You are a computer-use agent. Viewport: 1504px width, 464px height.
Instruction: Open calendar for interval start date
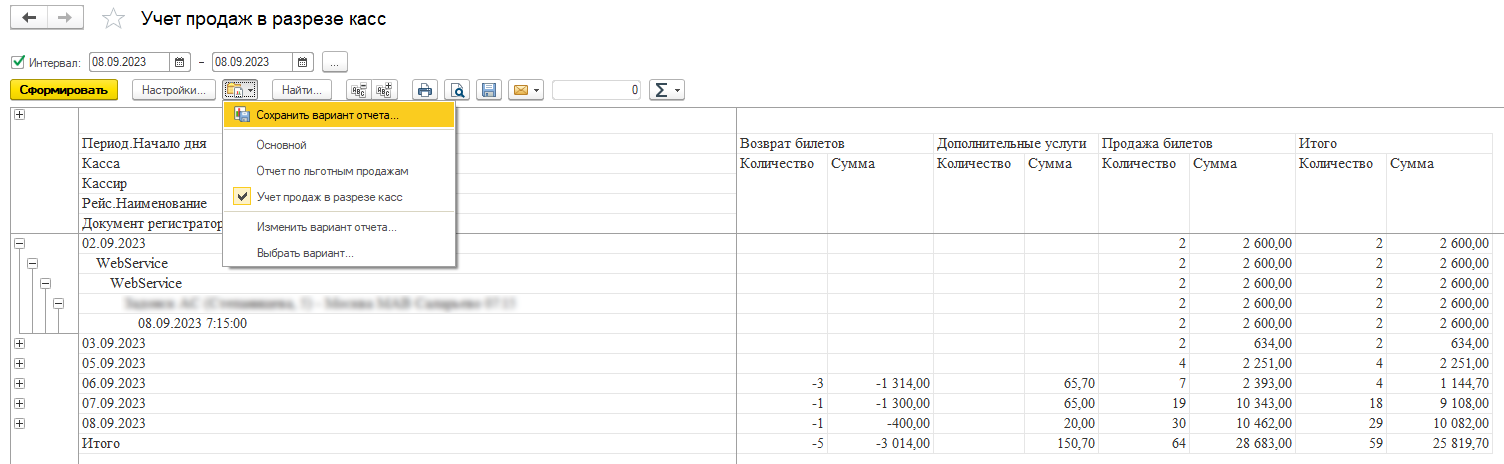point(180,62)
